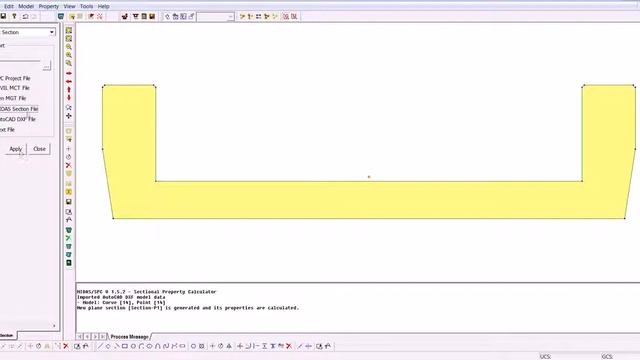This screenshot has height=360, width=640.
Task: Click the red X icon beside drawing tools
Action: pos(66,346)
